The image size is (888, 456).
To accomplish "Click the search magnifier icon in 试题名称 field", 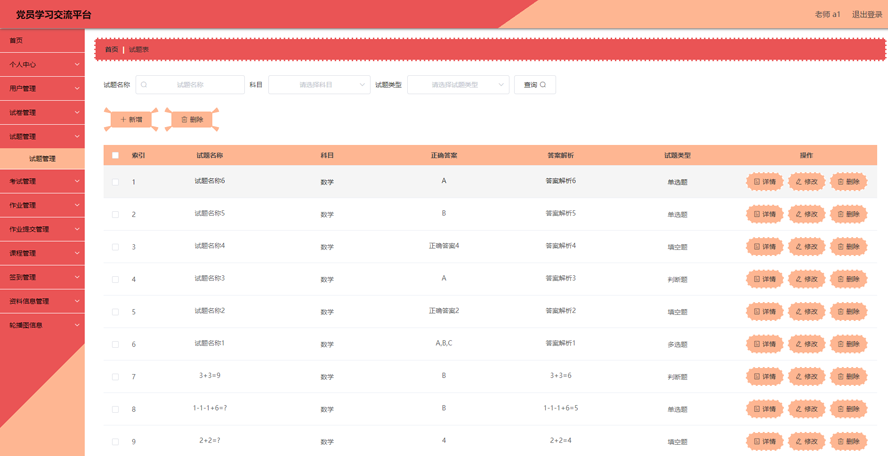I will pyautogui.click(x=144, y=85).
